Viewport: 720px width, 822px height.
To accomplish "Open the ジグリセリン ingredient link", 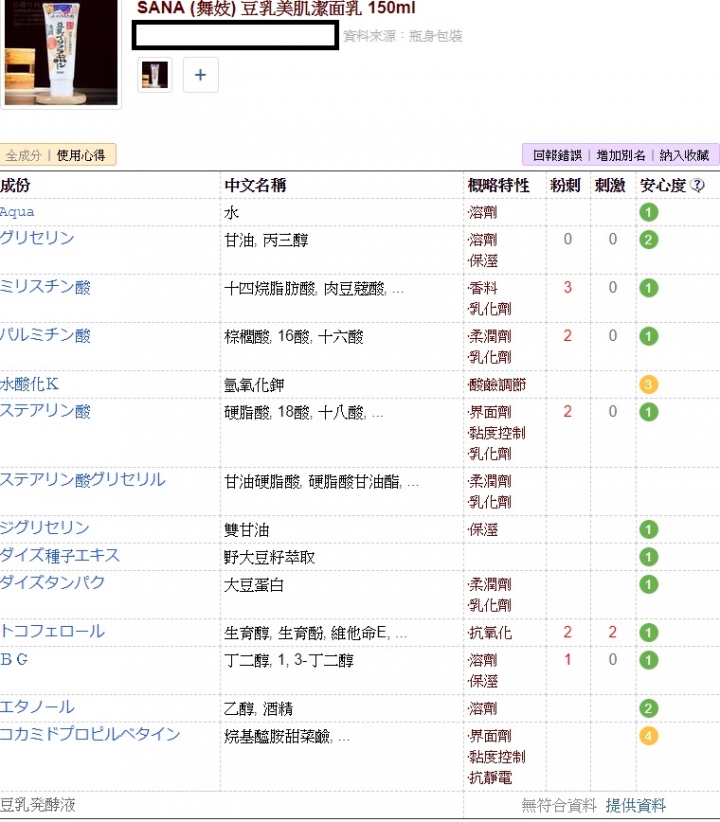I will tap(45, 528).
